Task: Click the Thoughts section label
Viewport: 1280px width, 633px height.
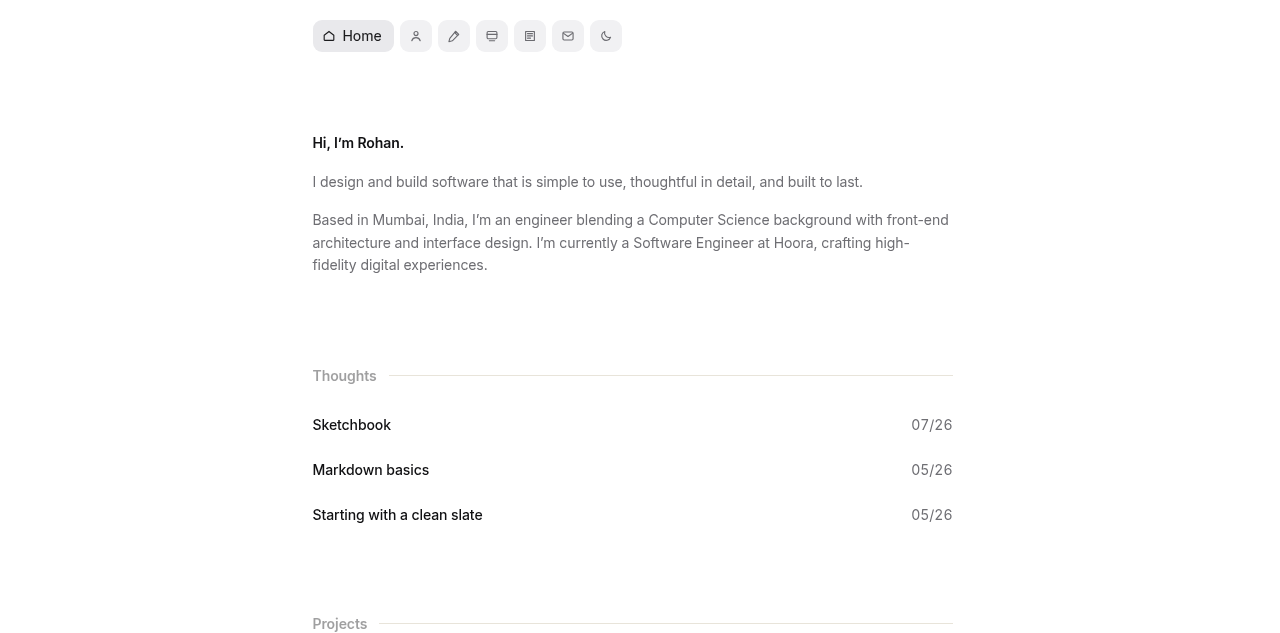Action: coord(344,376)
